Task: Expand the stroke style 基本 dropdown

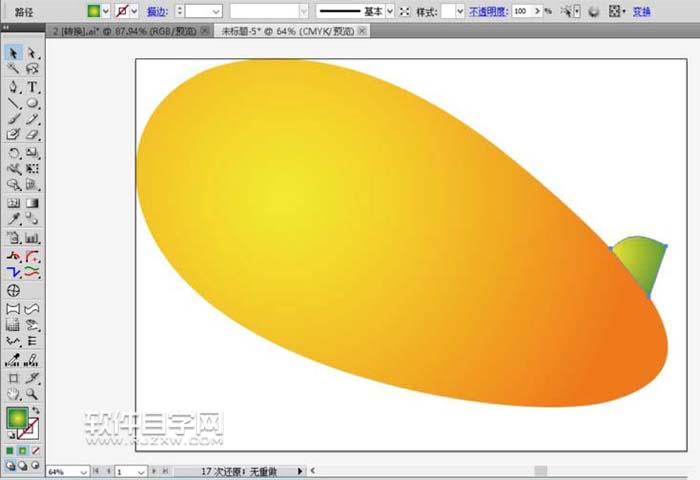Action: tap(390, 11)
